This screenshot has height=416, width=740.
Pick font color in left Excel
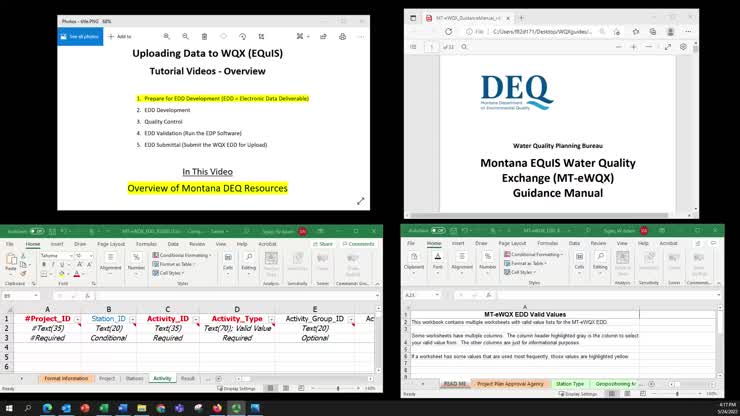(x=76, y=274)
